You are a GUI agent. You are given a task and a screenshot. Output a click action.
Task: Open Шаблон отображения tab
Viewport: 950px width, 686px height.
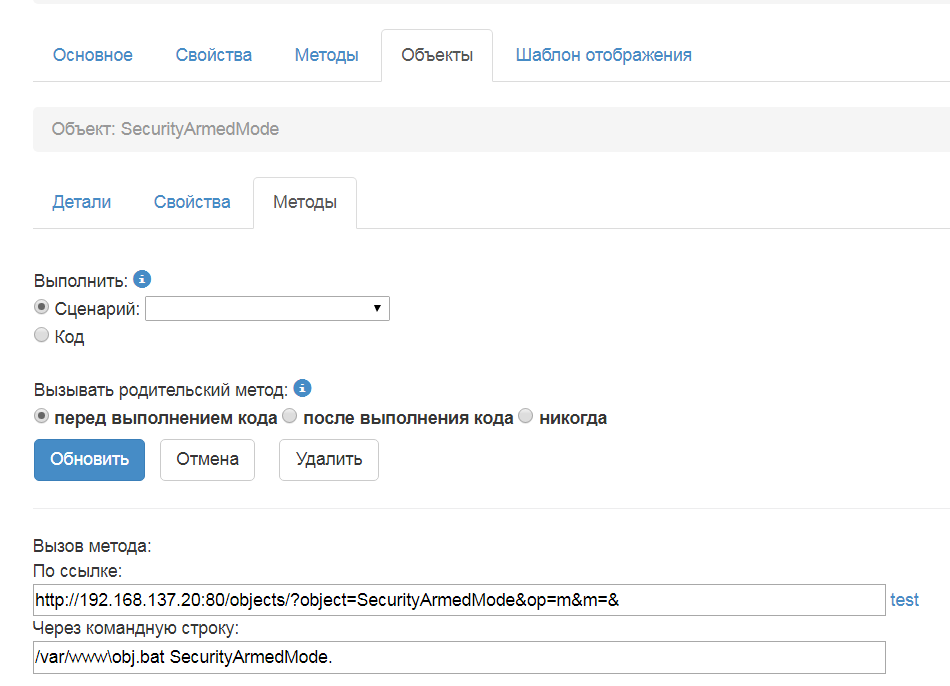pos(603,55)
